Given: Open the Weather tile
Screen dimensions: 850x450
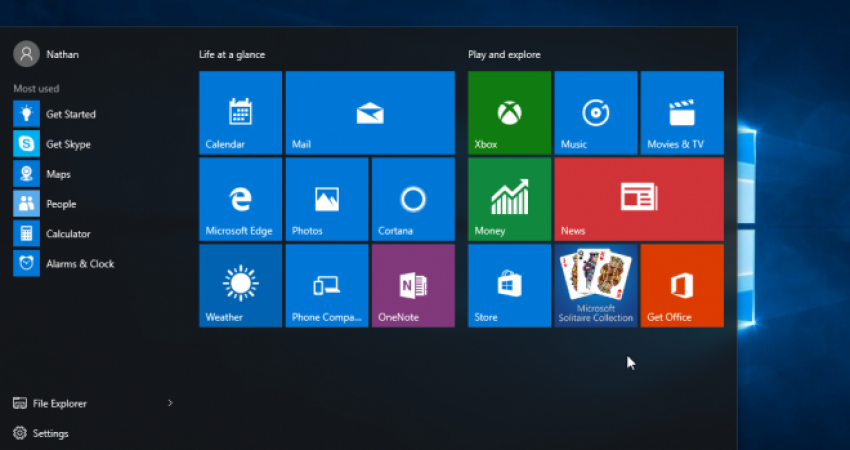Looking at the screenshot, I should tap(241, 286).
